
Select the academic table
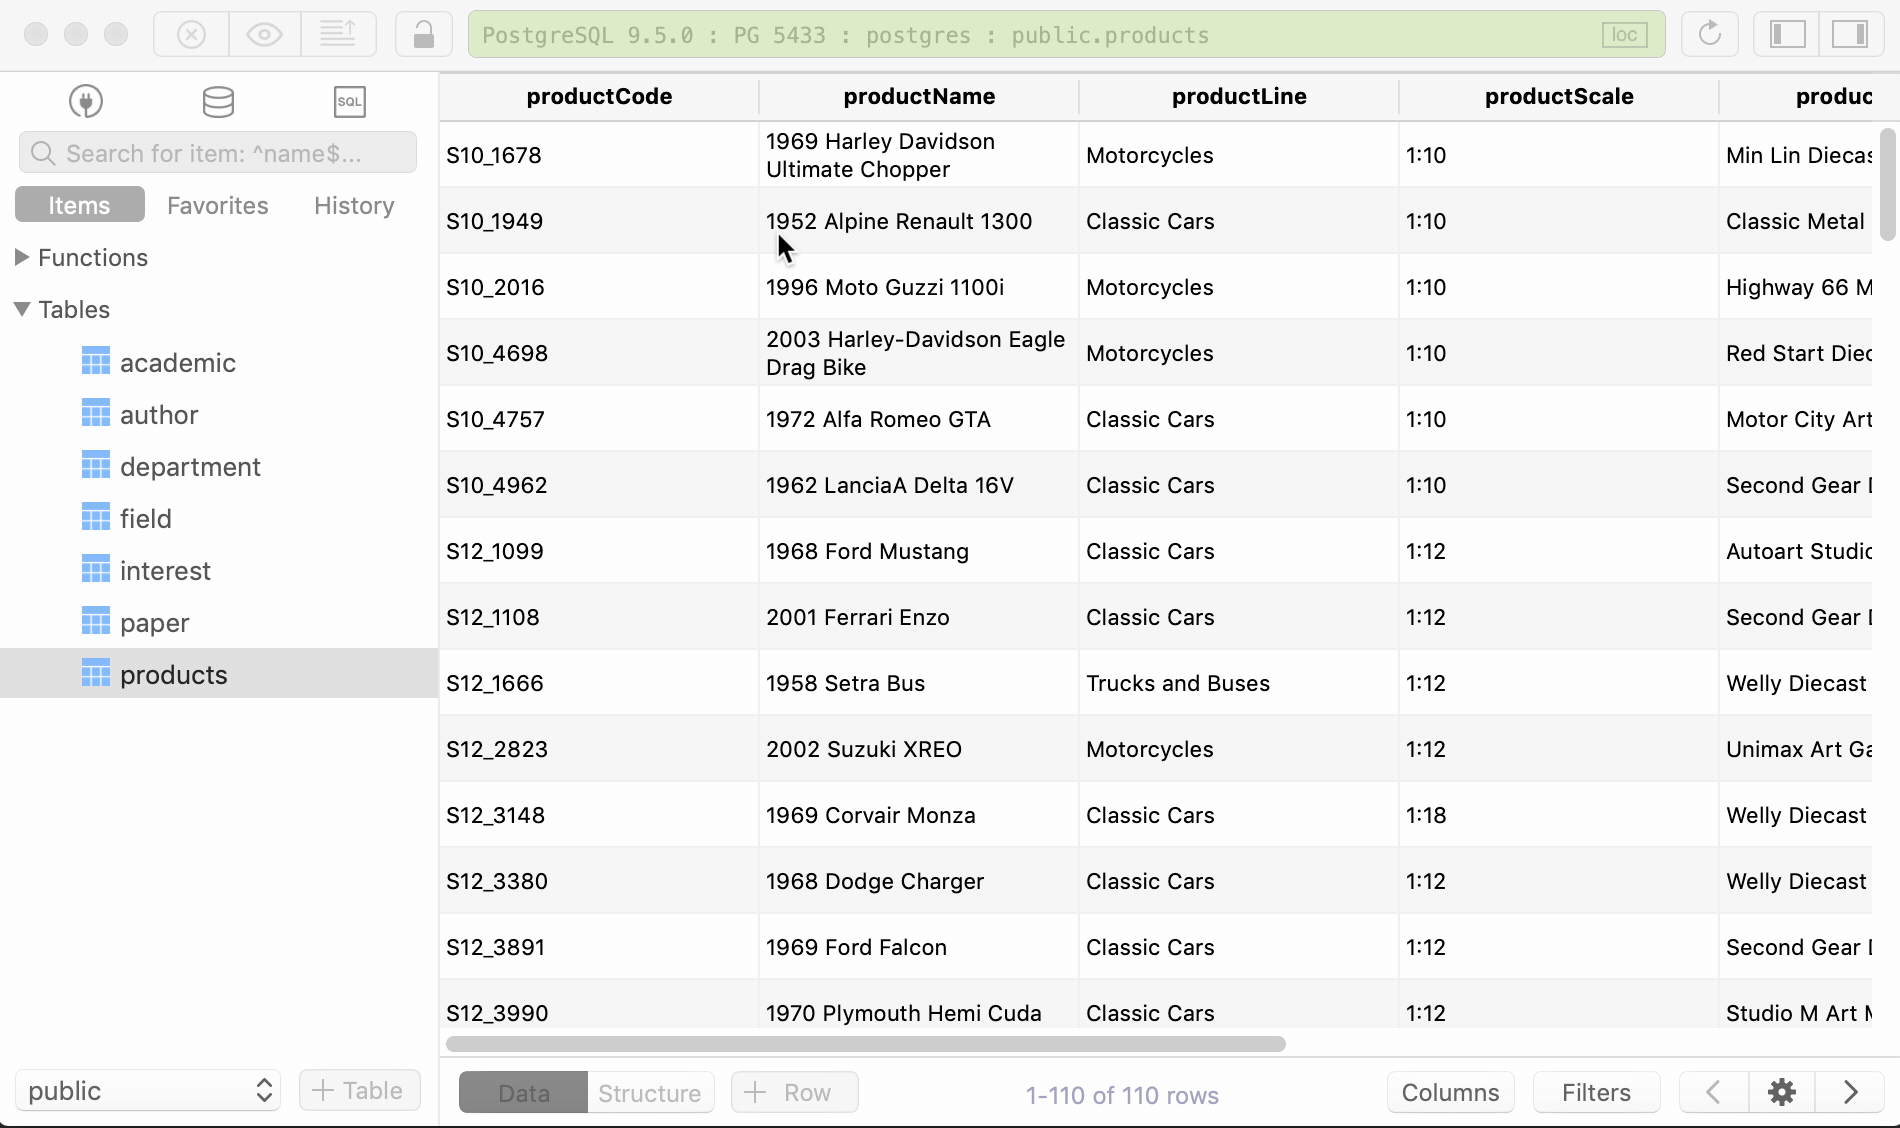tap(219, 362)
